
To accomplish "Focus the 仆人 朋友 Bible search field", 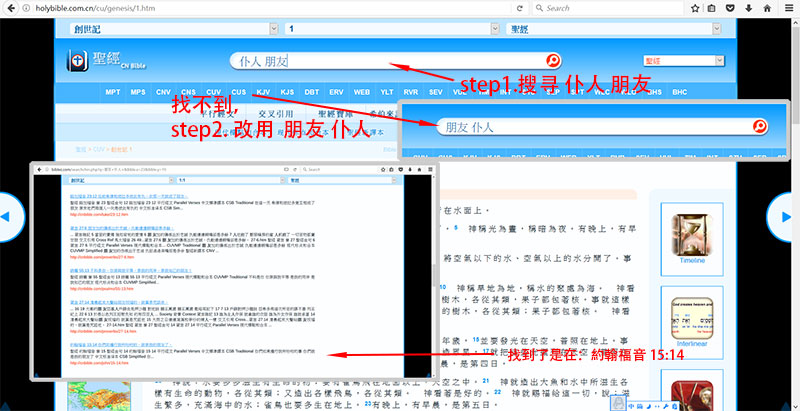I will 390,61.
